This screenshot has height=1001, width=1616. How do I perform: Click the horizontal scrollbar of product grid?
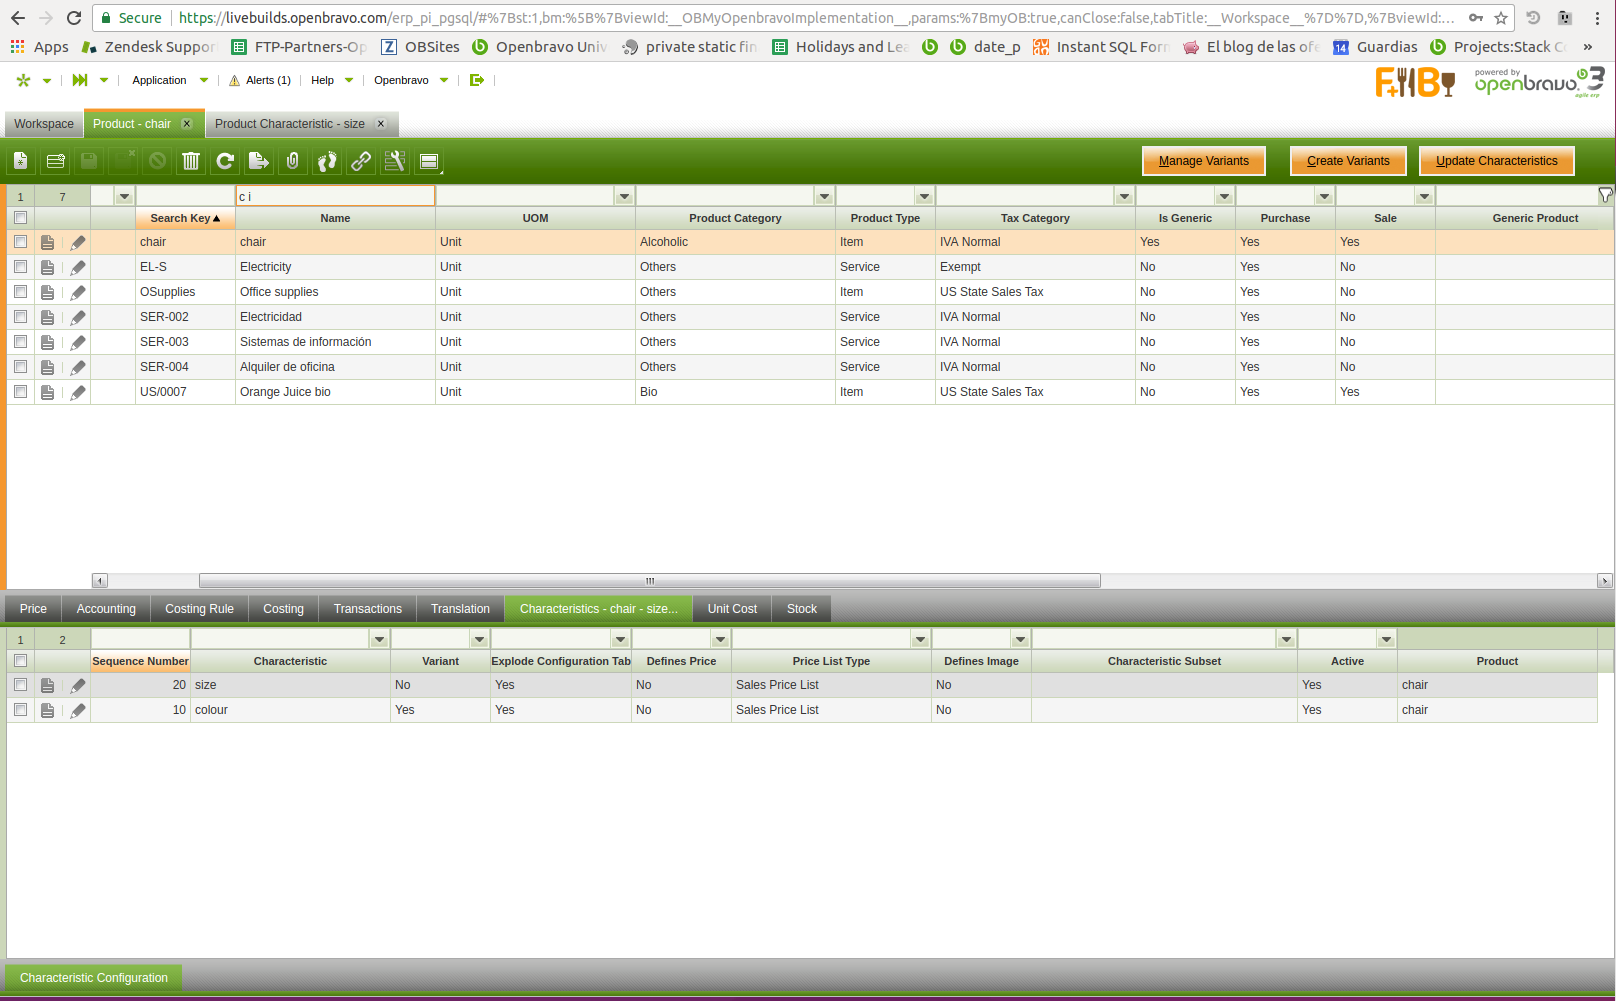point(649,581)
